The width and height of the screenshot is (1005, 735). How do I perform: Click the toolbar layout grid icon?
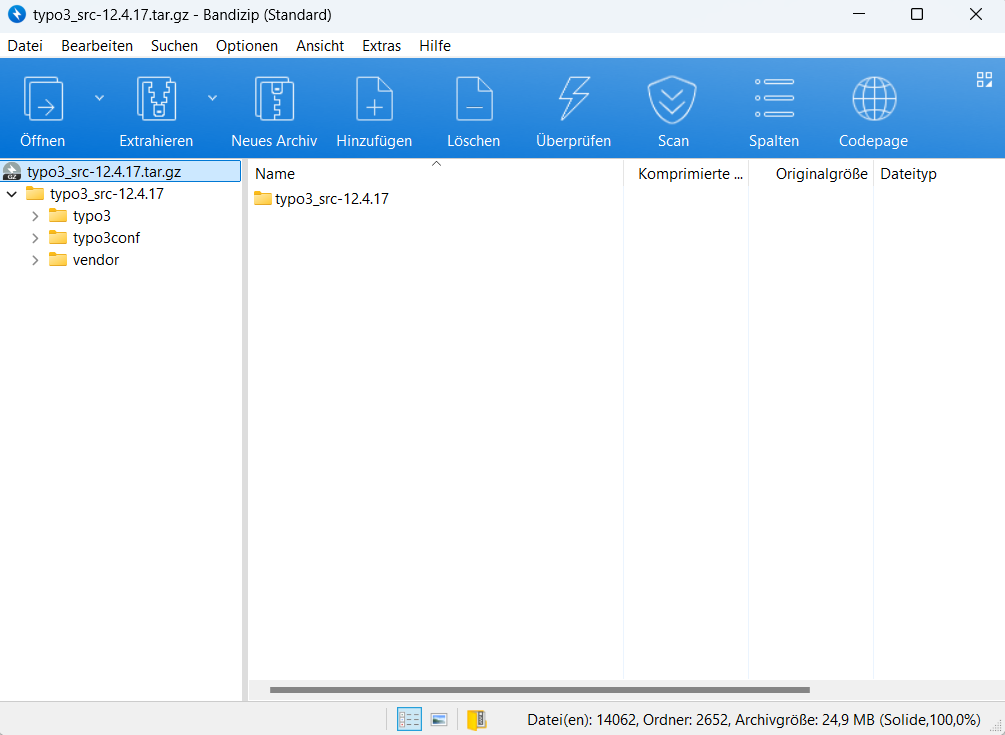[984, 79]
